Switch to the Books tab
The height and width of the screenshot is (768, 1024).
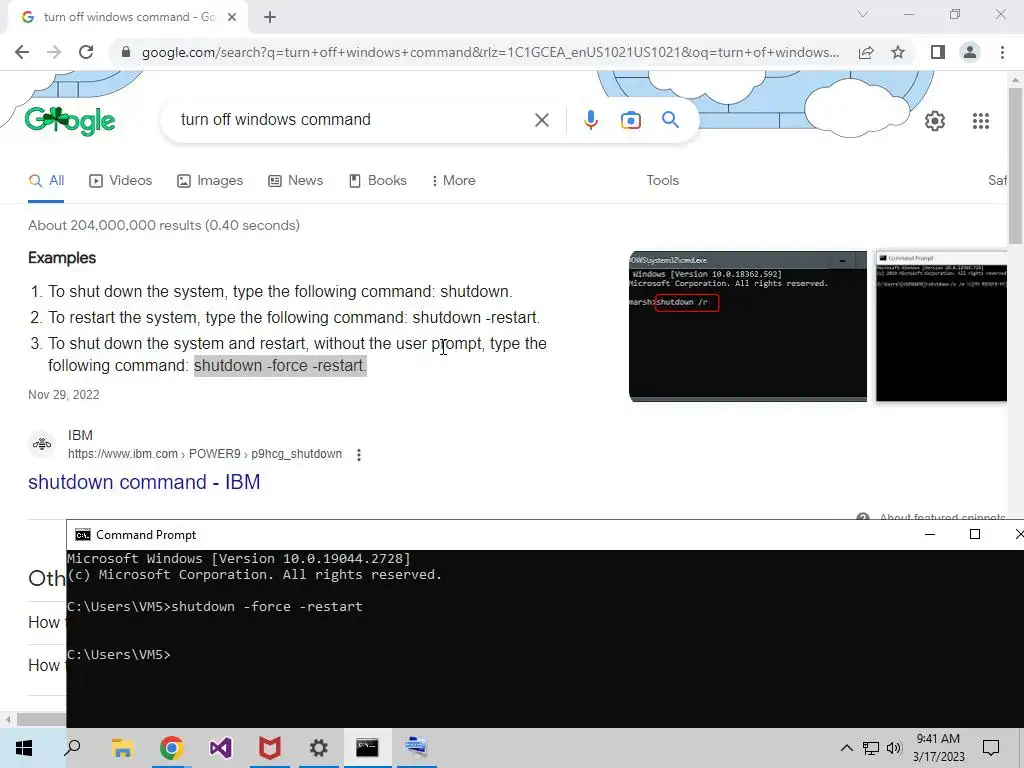[x=378, y=181]
